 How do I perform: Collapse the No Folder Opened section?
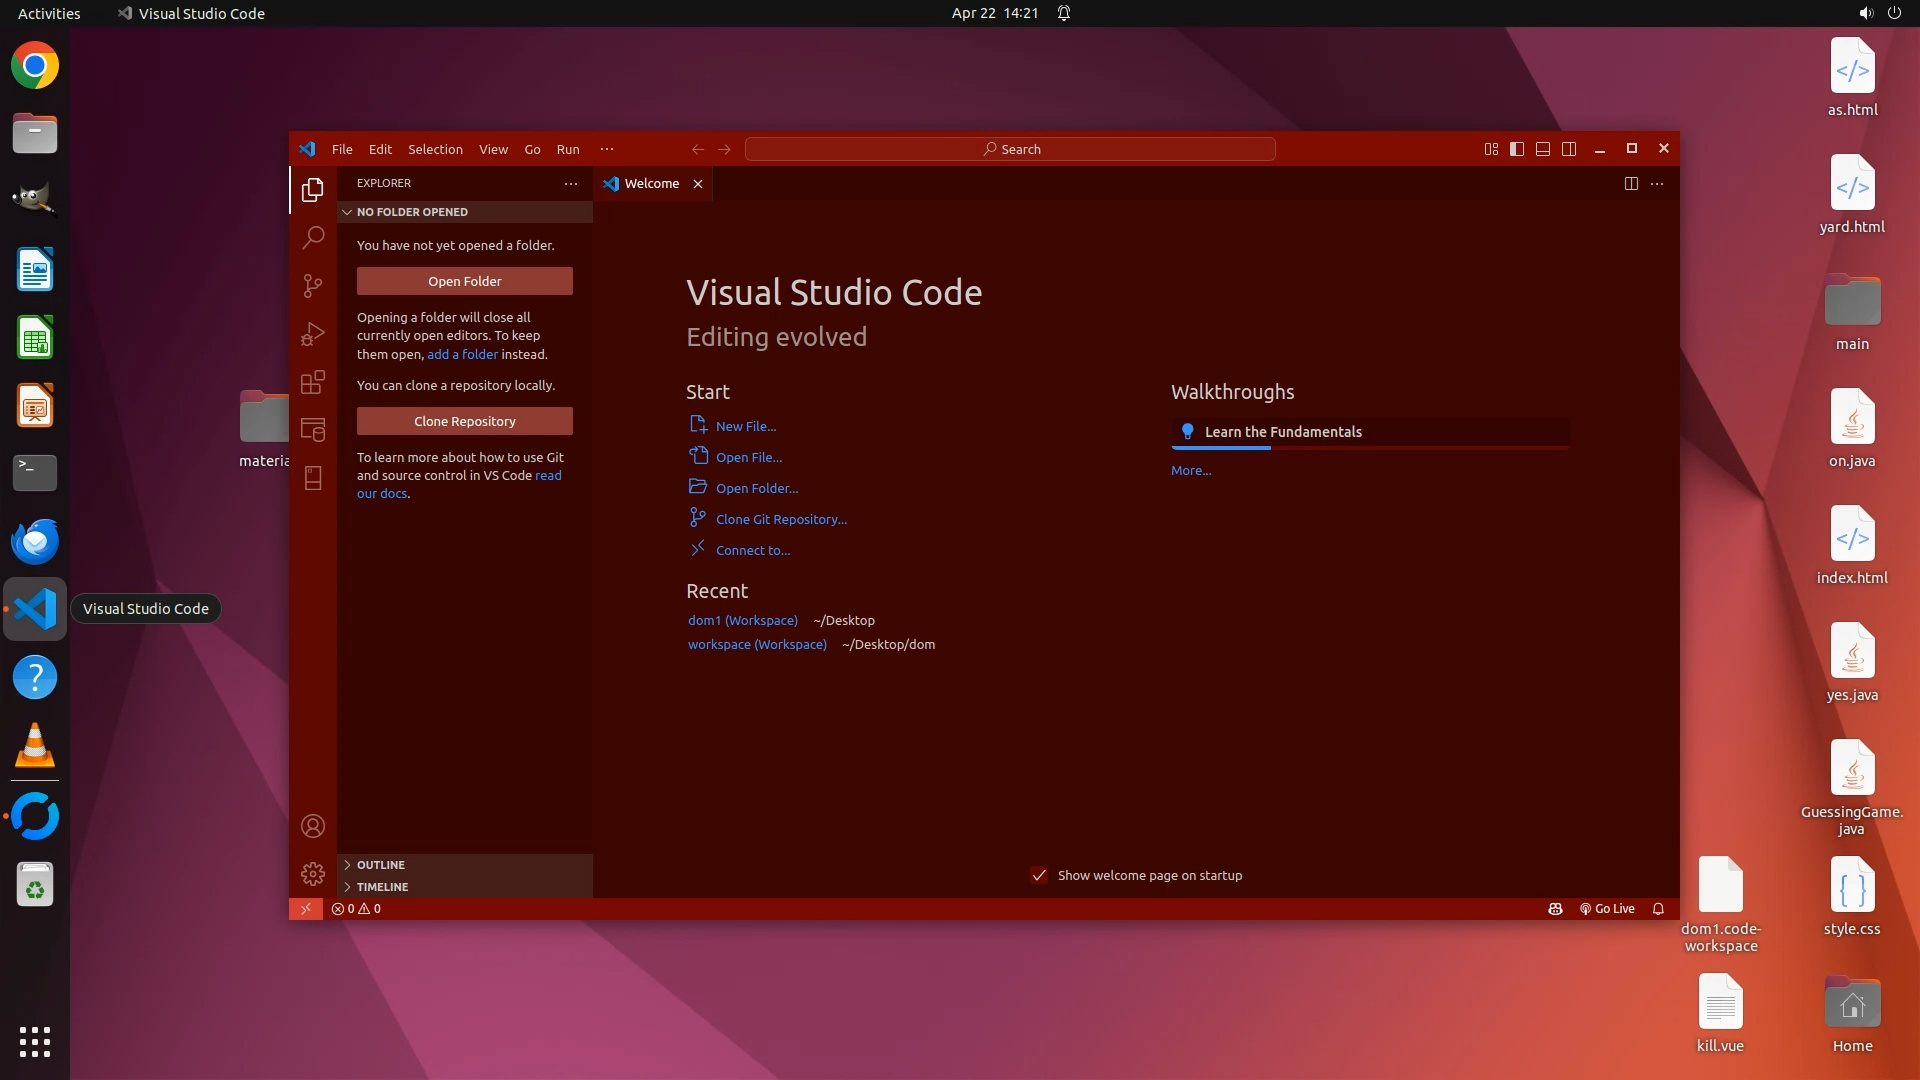(x=412, y=212)
